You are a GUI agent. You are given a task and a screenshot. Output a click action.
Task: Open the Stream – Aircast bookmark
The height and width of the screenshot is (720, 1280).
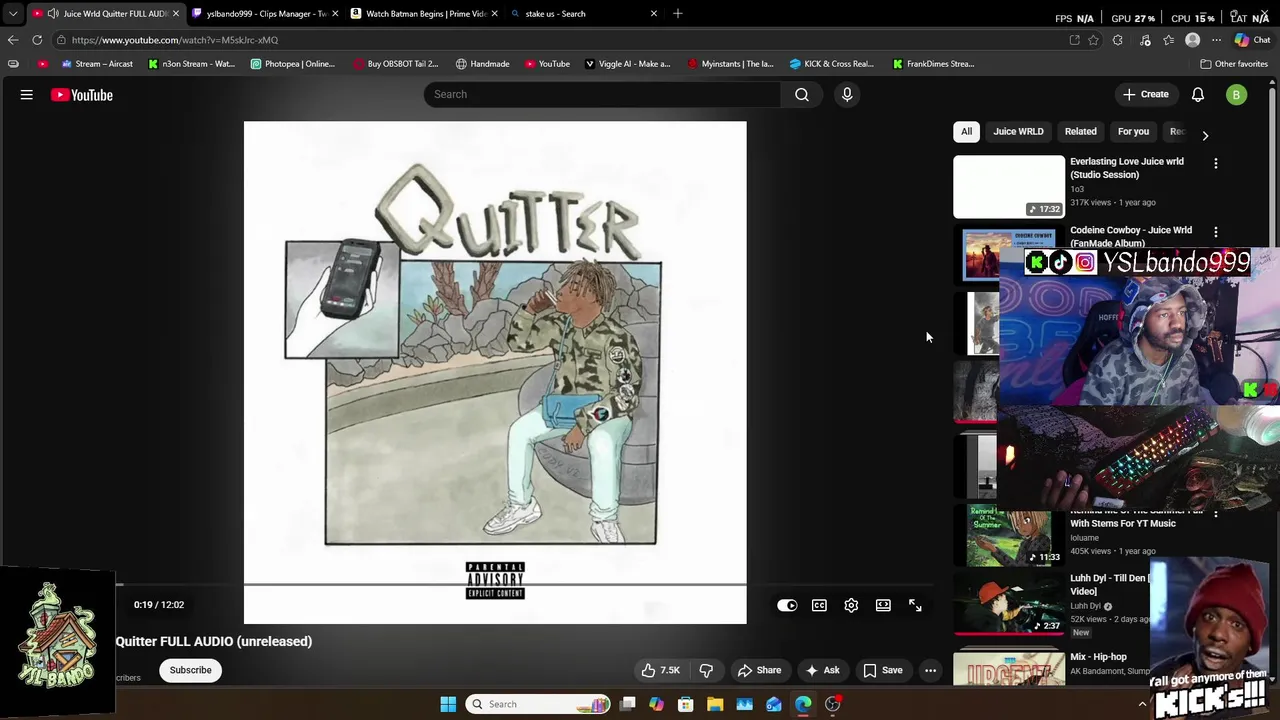point(97,64)
